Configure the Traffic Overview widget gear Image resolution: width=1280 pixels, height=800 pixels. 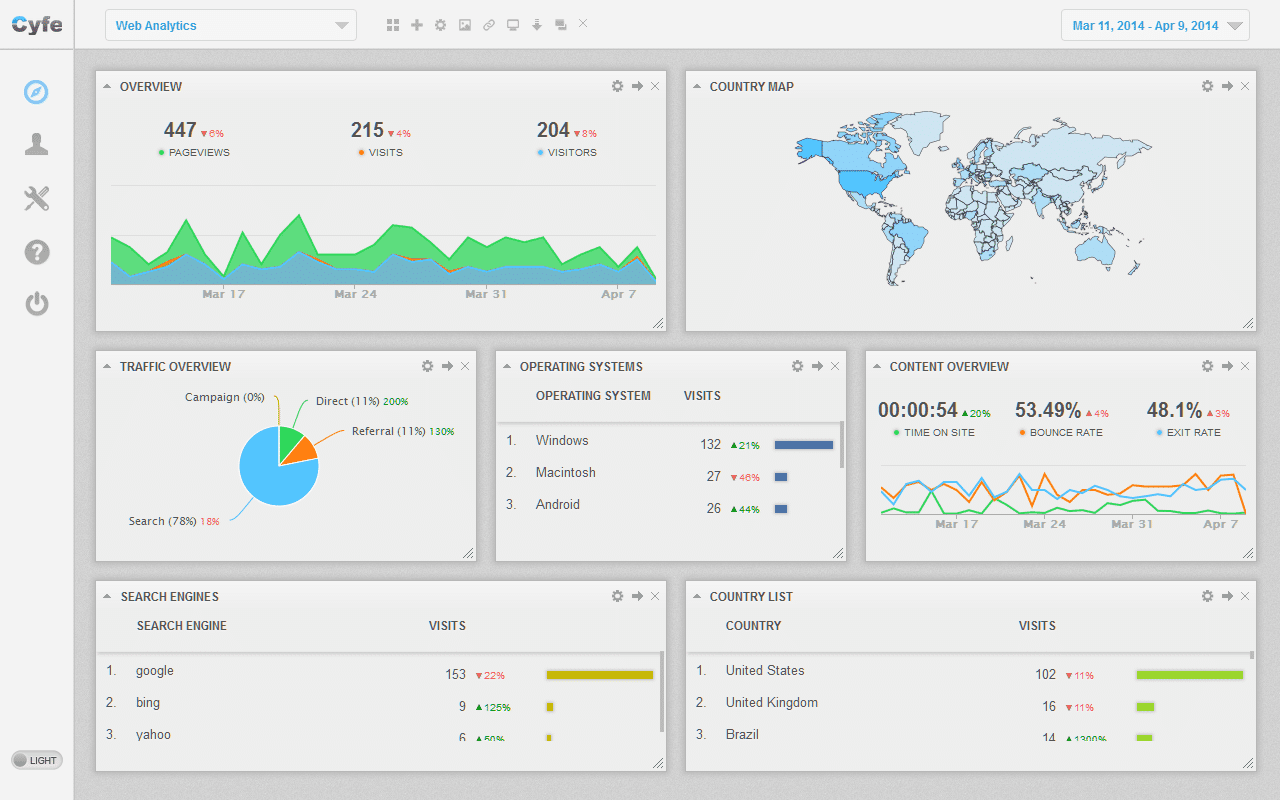(x=427, y=366)
